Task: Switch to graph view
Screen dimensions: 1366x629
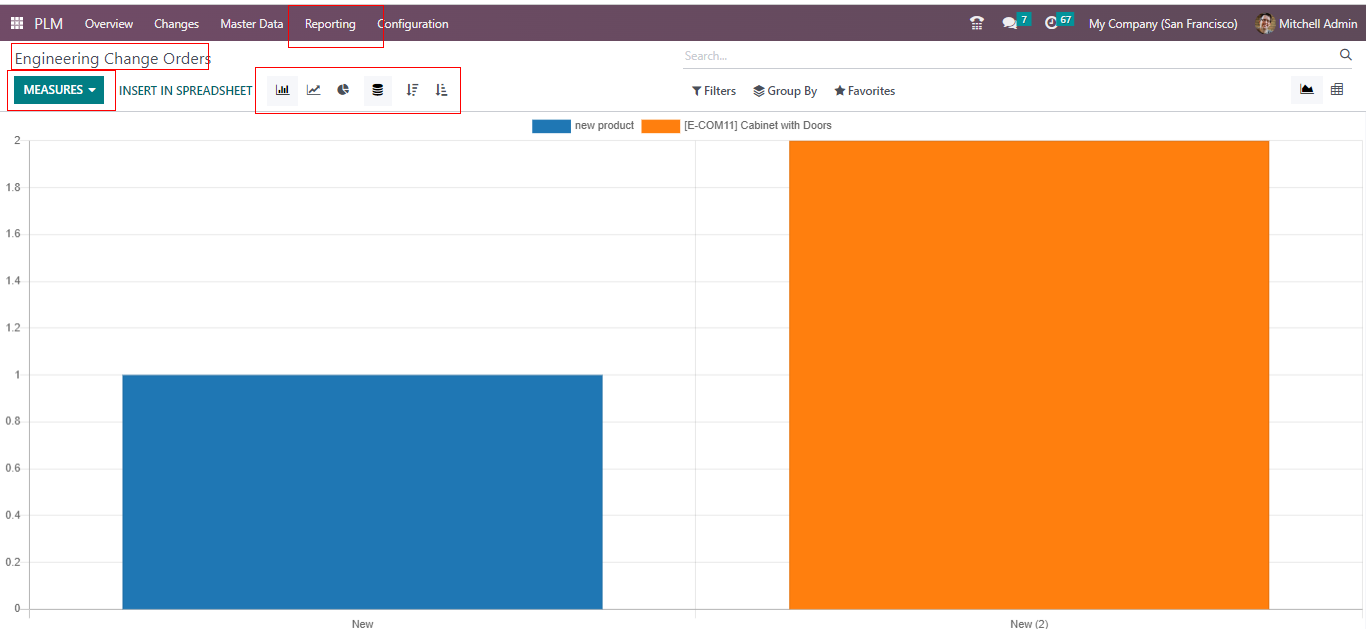Action: (1306, 90)
